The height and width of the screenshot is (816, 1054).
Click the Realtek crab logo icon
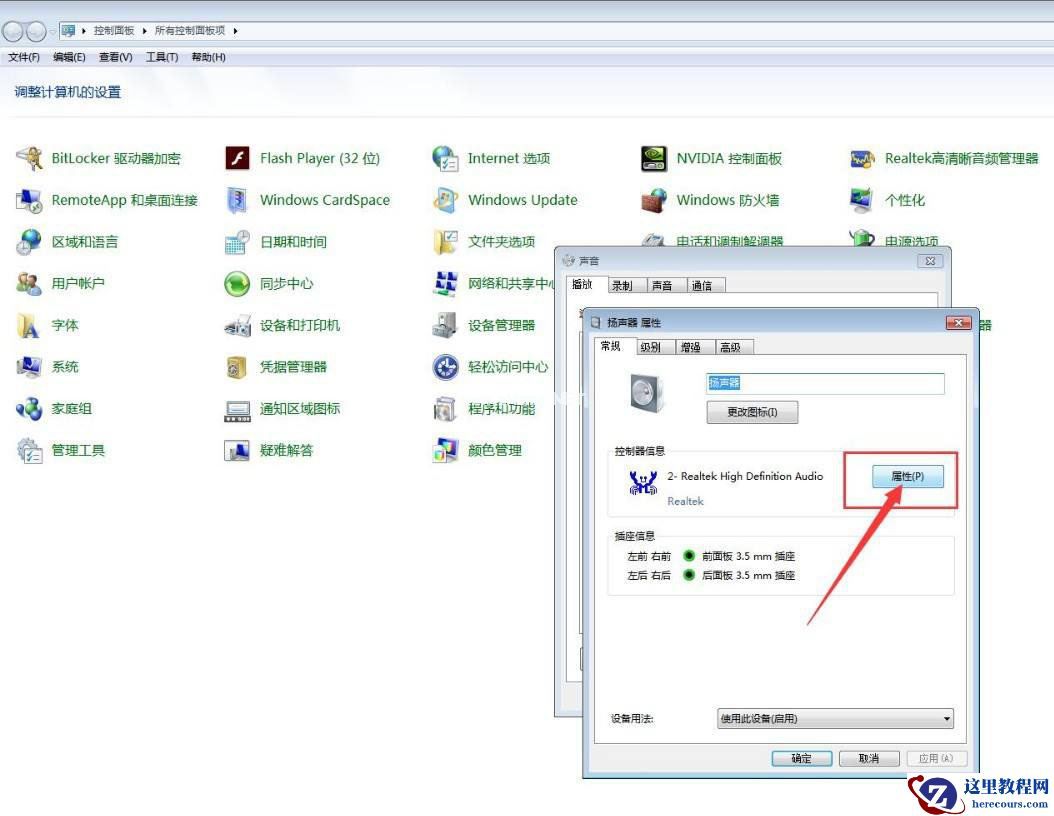[643, 483]
